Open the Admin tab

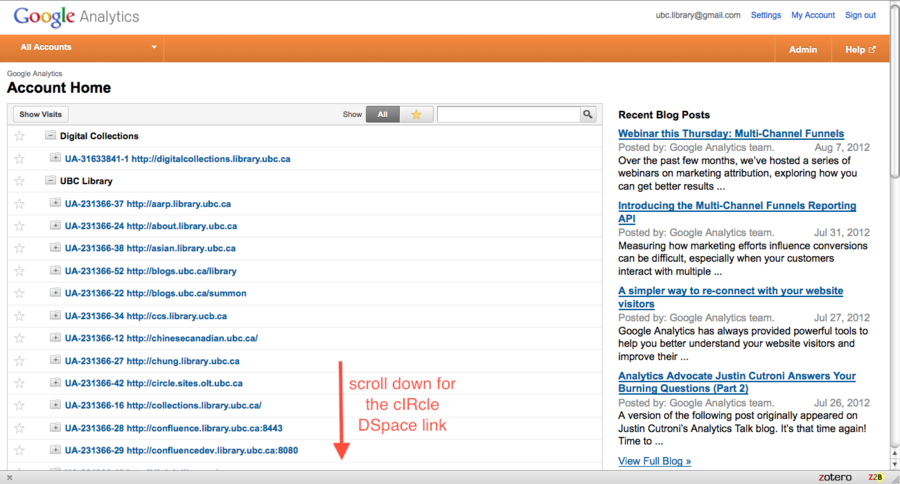pos(802,49)
